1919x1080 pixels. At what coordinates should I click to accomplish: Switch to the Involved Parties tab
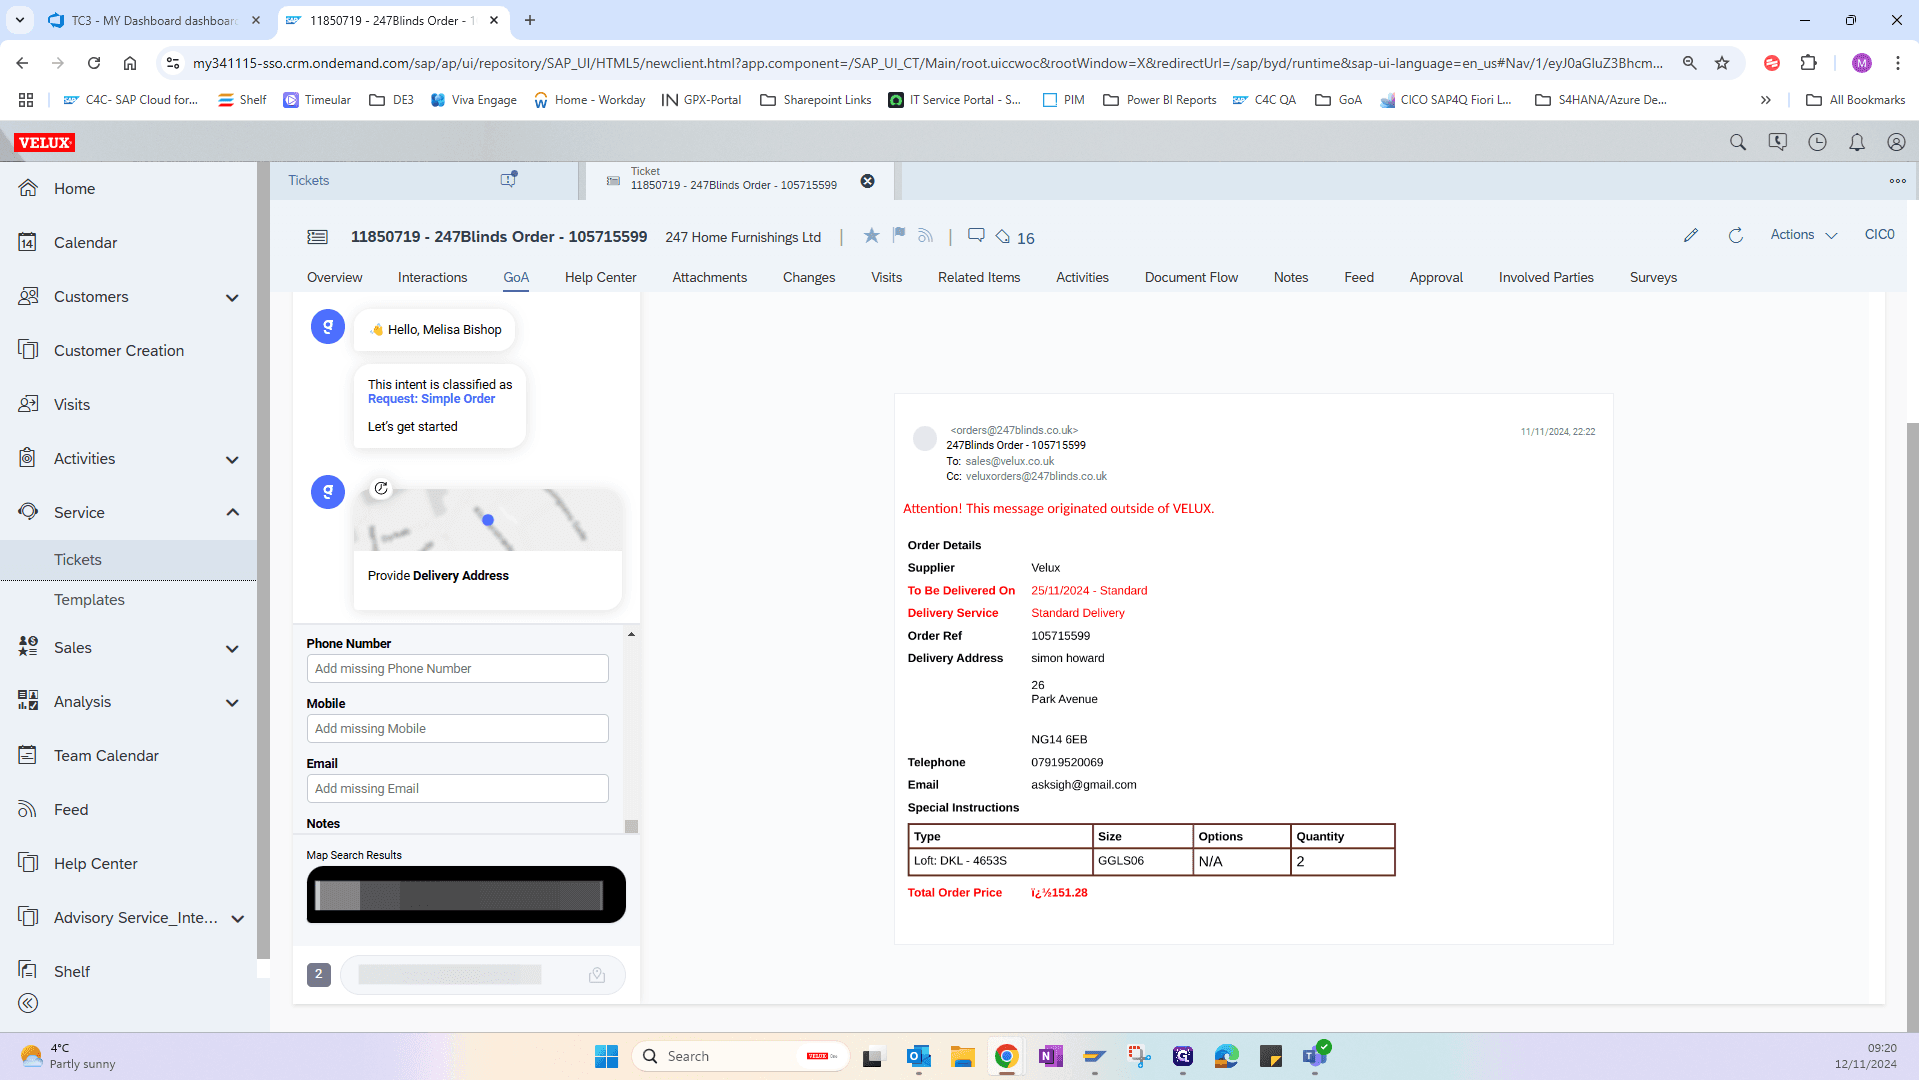point(1546,278)
